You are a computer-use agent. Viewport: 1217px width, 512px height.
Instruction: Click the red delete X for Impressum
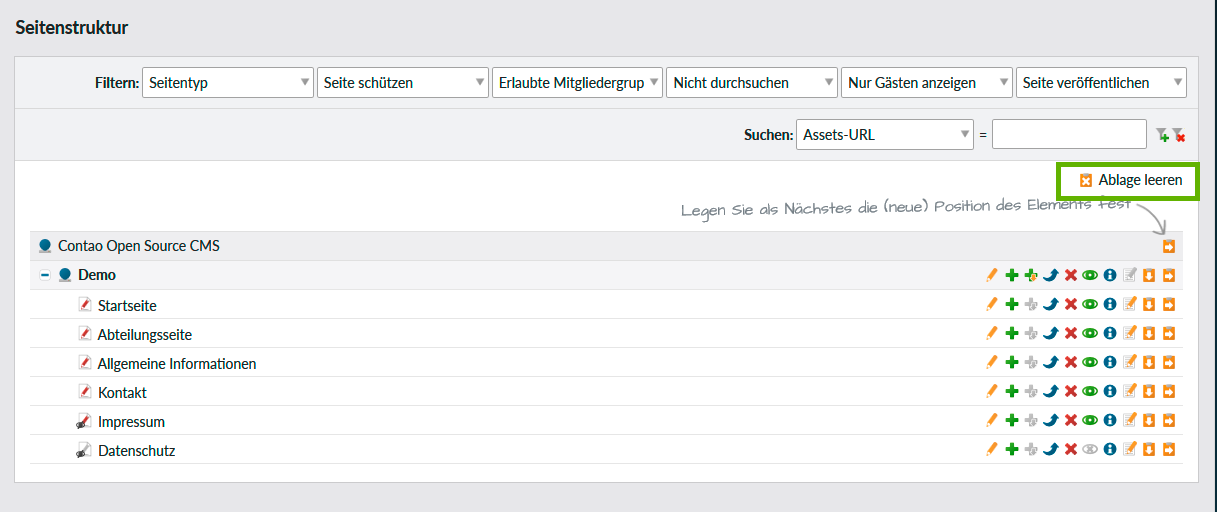coord(1070,421)
